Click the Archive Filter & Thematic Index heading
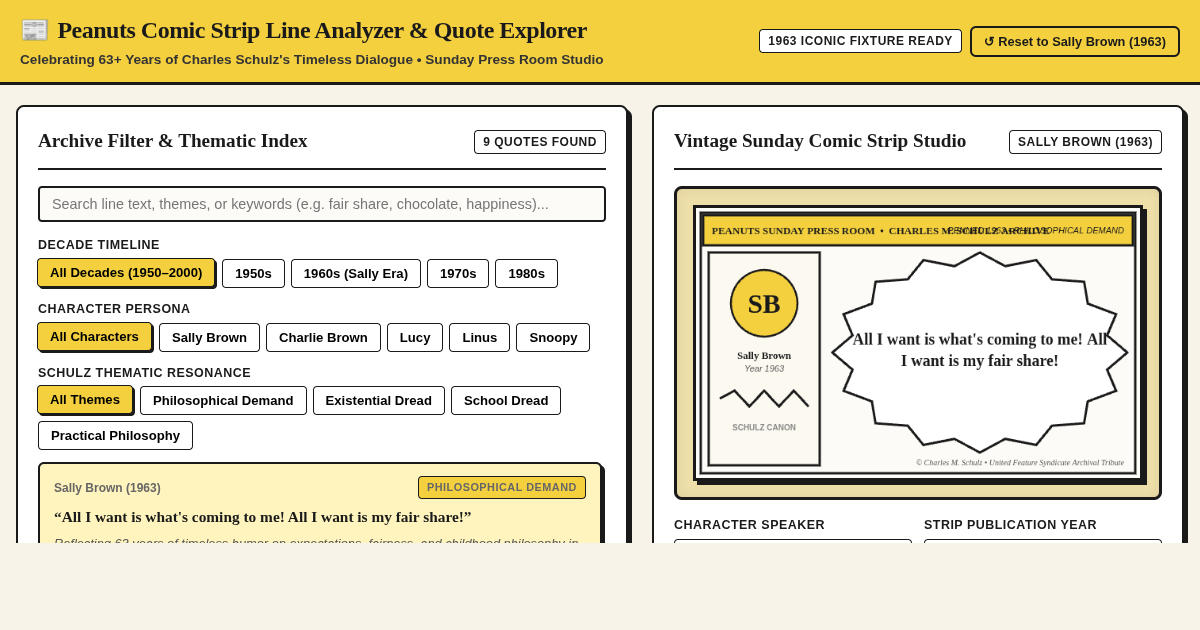1200x630 pixels. (x=173, y=141)
